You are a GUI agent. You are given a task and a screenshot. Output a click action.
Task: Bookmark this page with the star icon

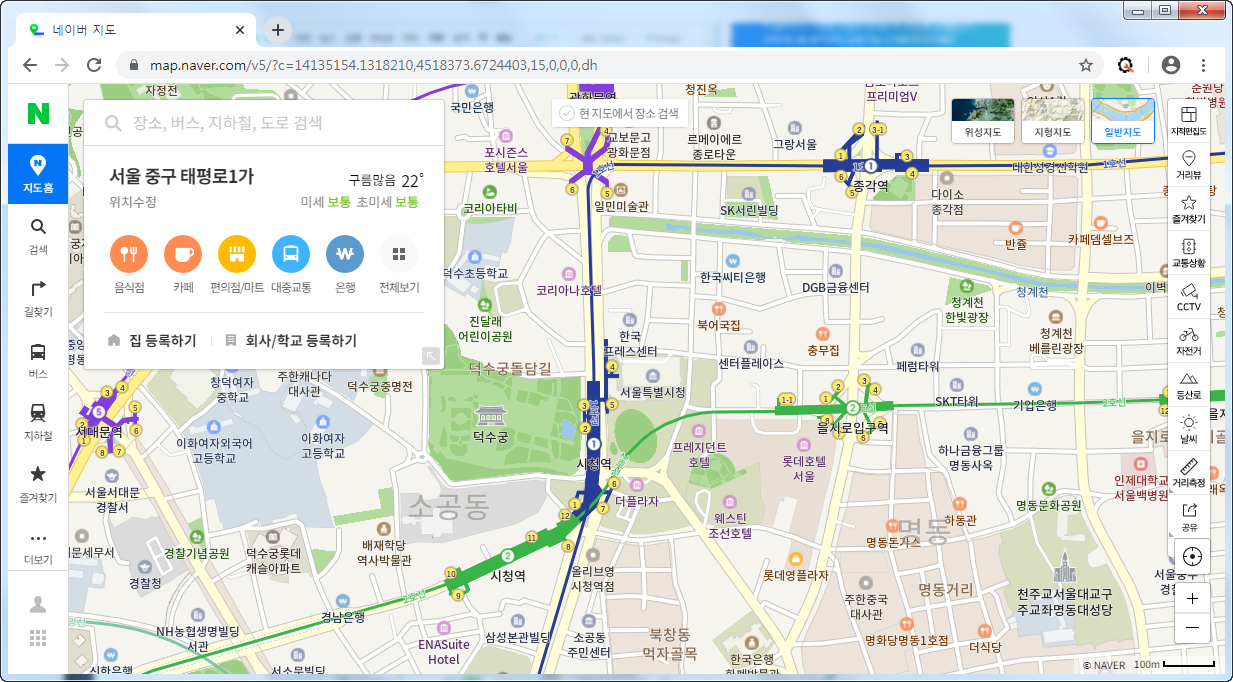[1085, 65]
